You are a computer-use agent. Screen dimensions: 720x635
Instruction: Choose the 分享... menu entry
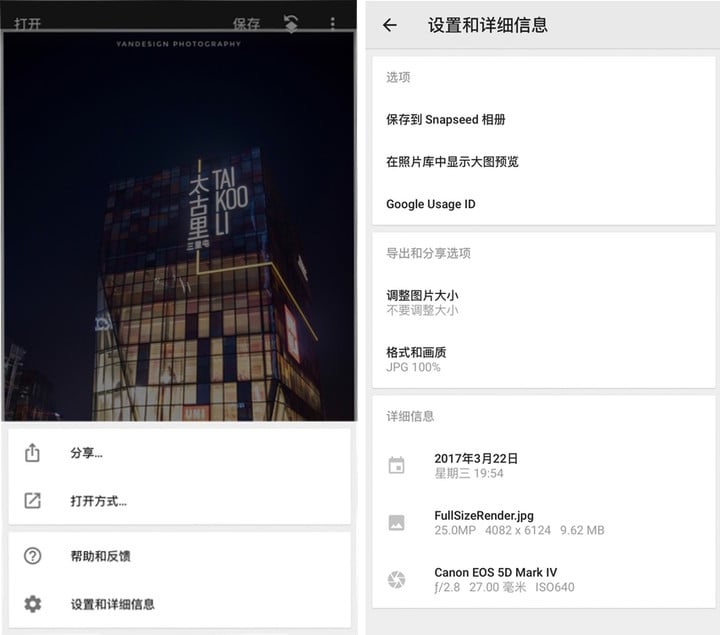tap(180, 453)
